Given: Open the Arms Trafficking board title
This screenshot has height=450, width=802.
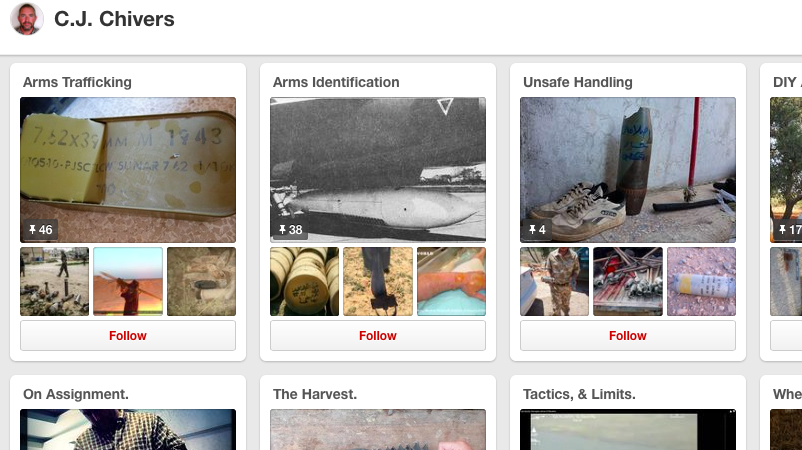Looking at the screenshot, I should [77, 82].
